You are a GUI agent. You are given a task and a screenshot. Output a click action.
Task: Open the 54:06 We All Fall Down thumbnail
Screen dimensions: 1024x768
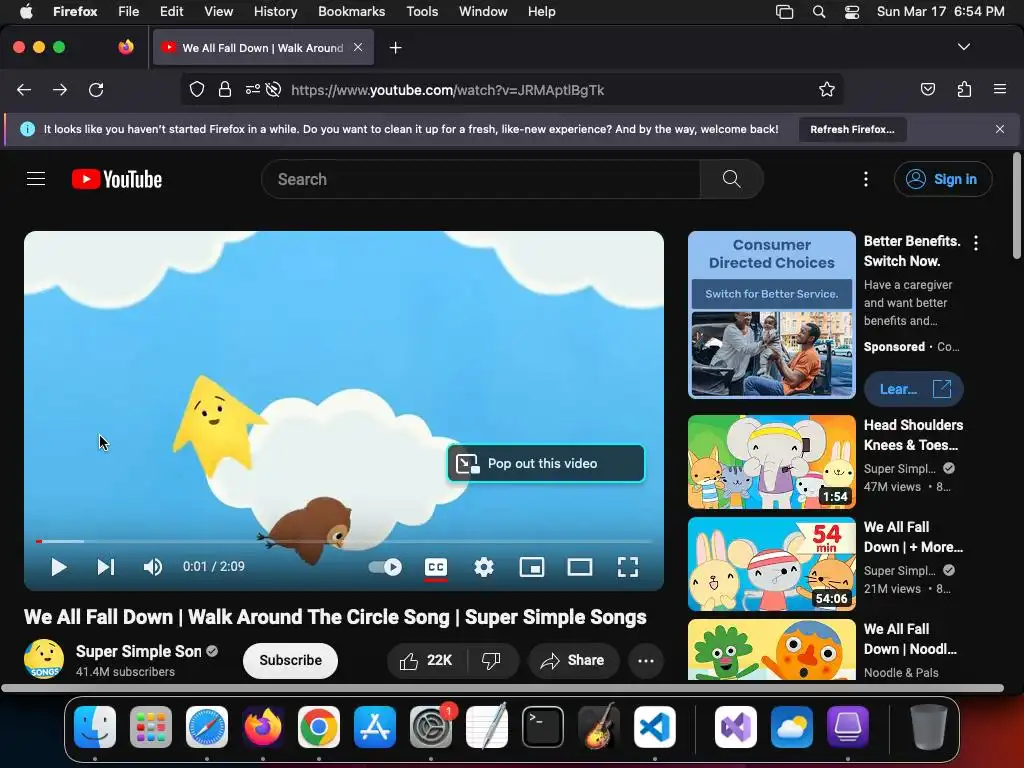772,564
